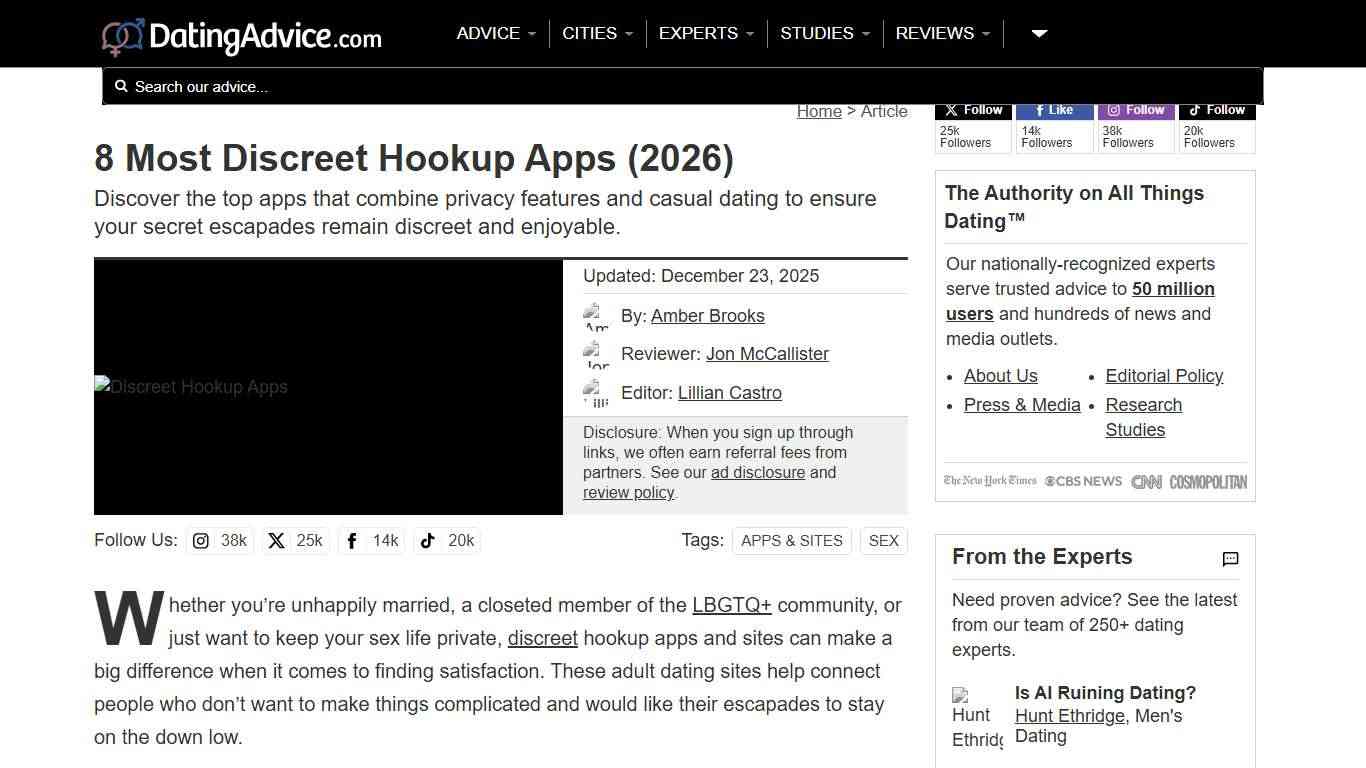Open the site search magnifier icon
Viewport: 1366px width, 768px height.
coord(121,86)
